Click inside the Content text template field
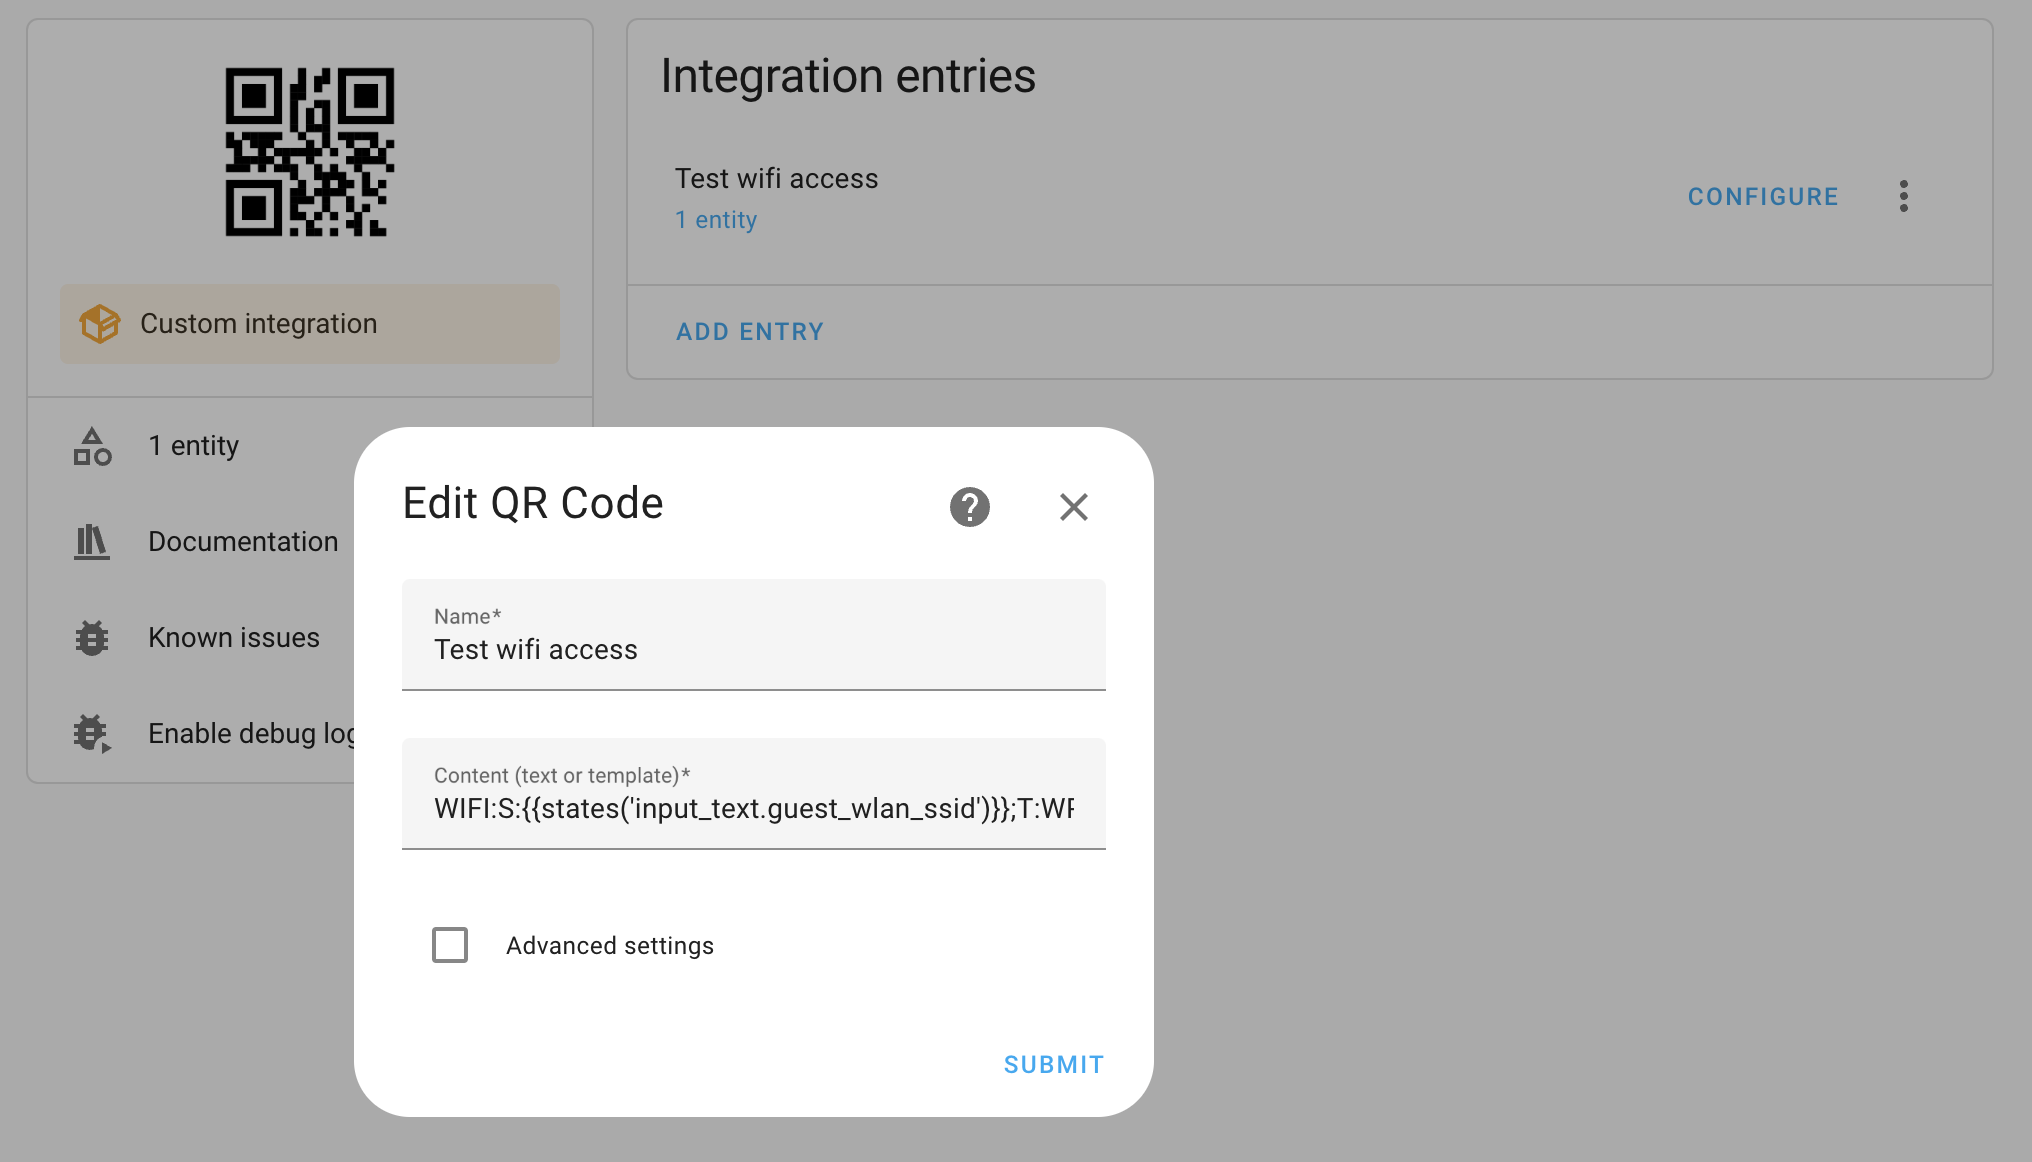The height and width of the screenshot is (1162, 2032). [753, 808]
